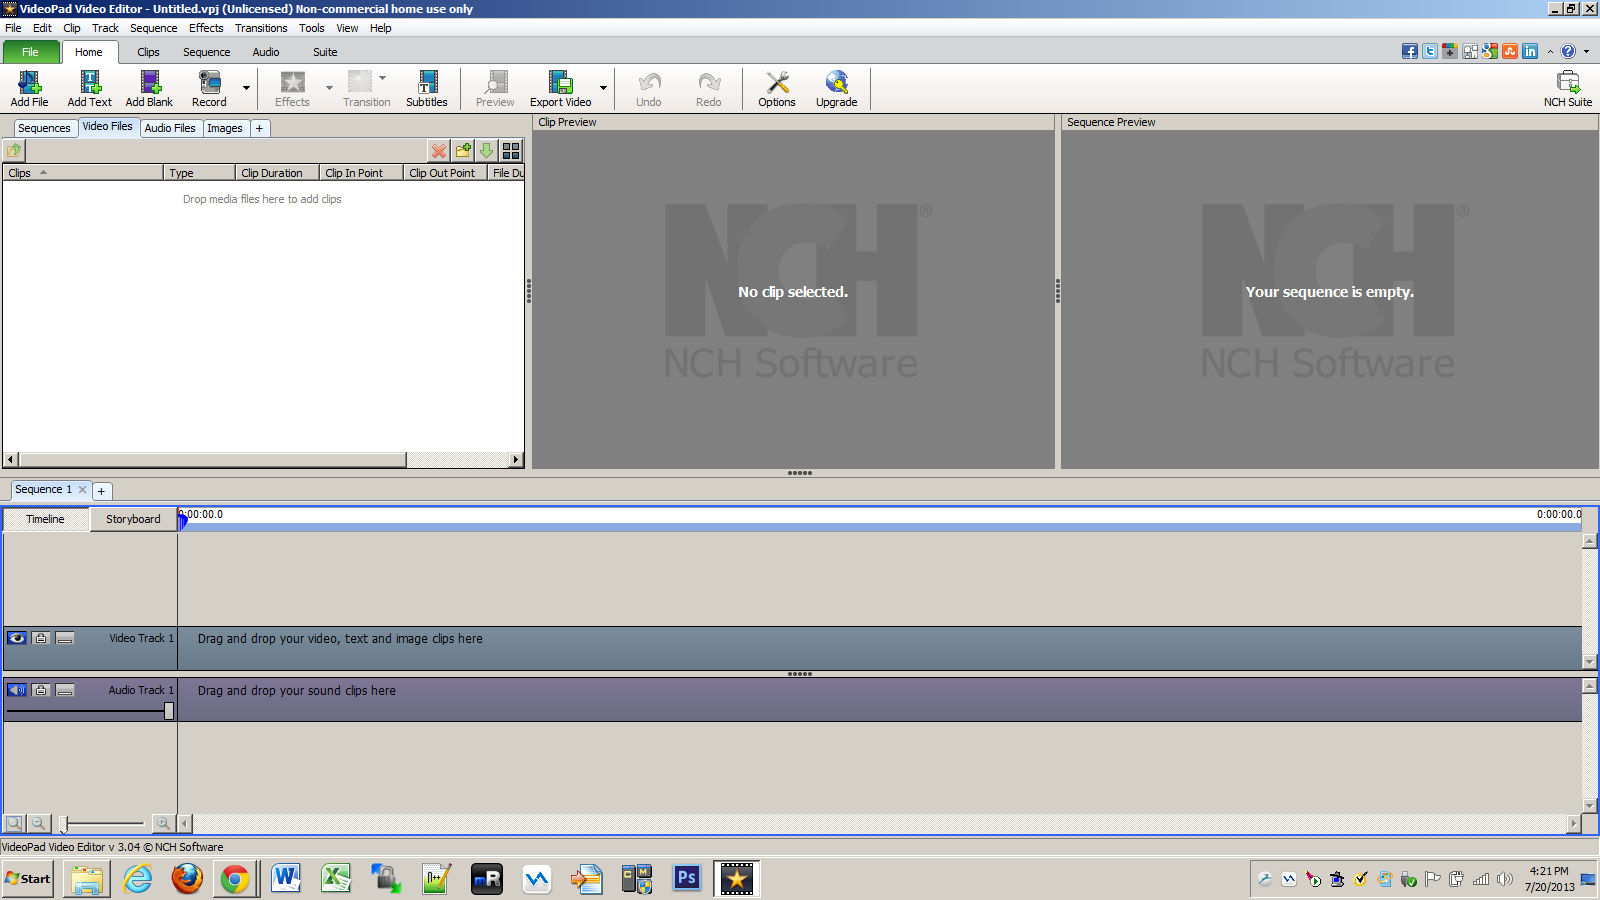
Task: Click the help question mark icon
Action: click(1568, 51)
